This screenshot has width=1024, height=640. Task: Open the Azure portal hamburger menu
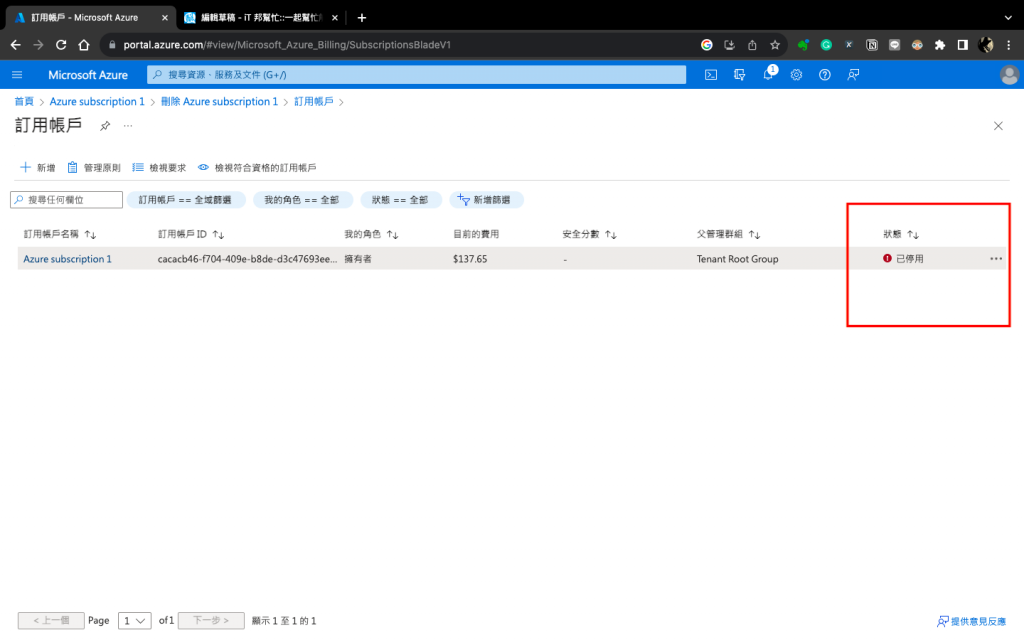click(x=17, y=74)
